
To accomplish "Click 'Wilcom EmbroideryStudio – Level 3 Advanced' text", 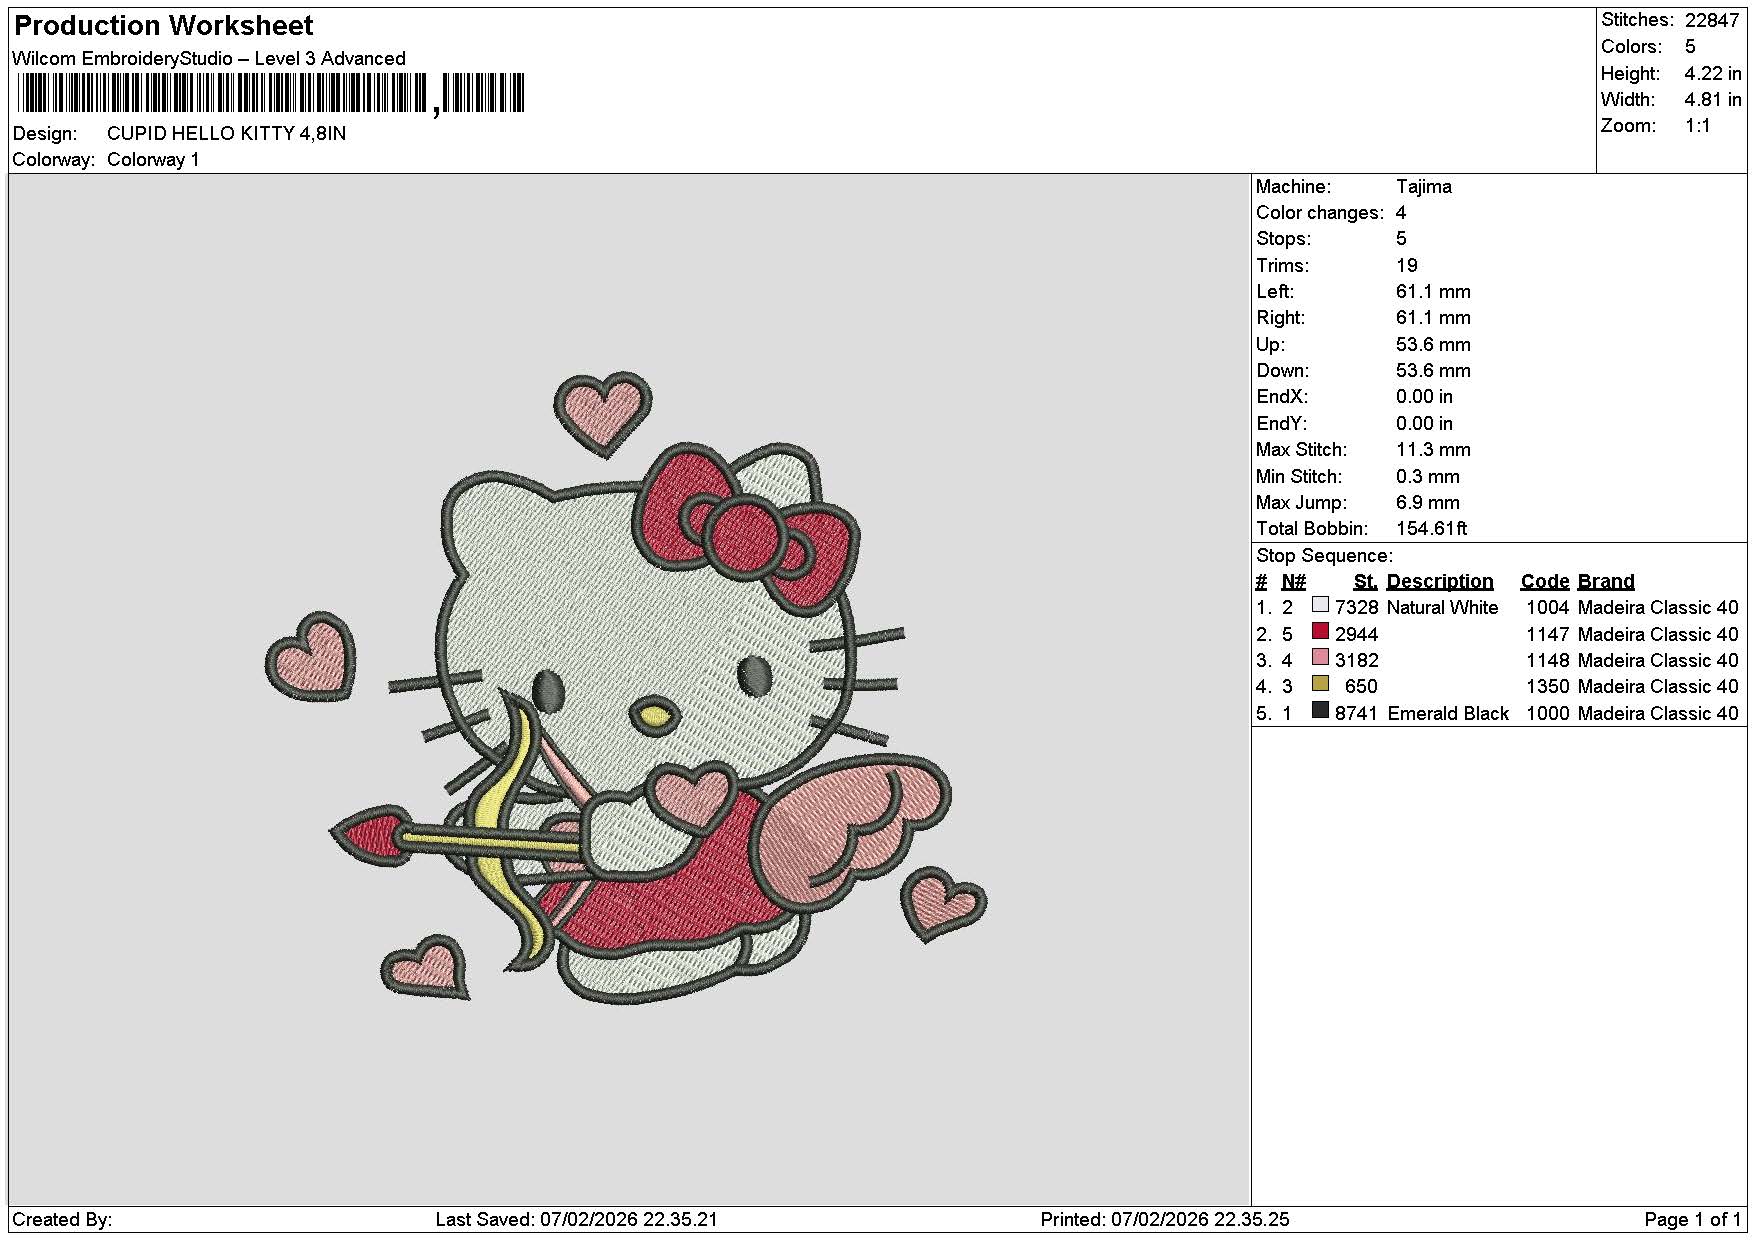I will point(209,58).
